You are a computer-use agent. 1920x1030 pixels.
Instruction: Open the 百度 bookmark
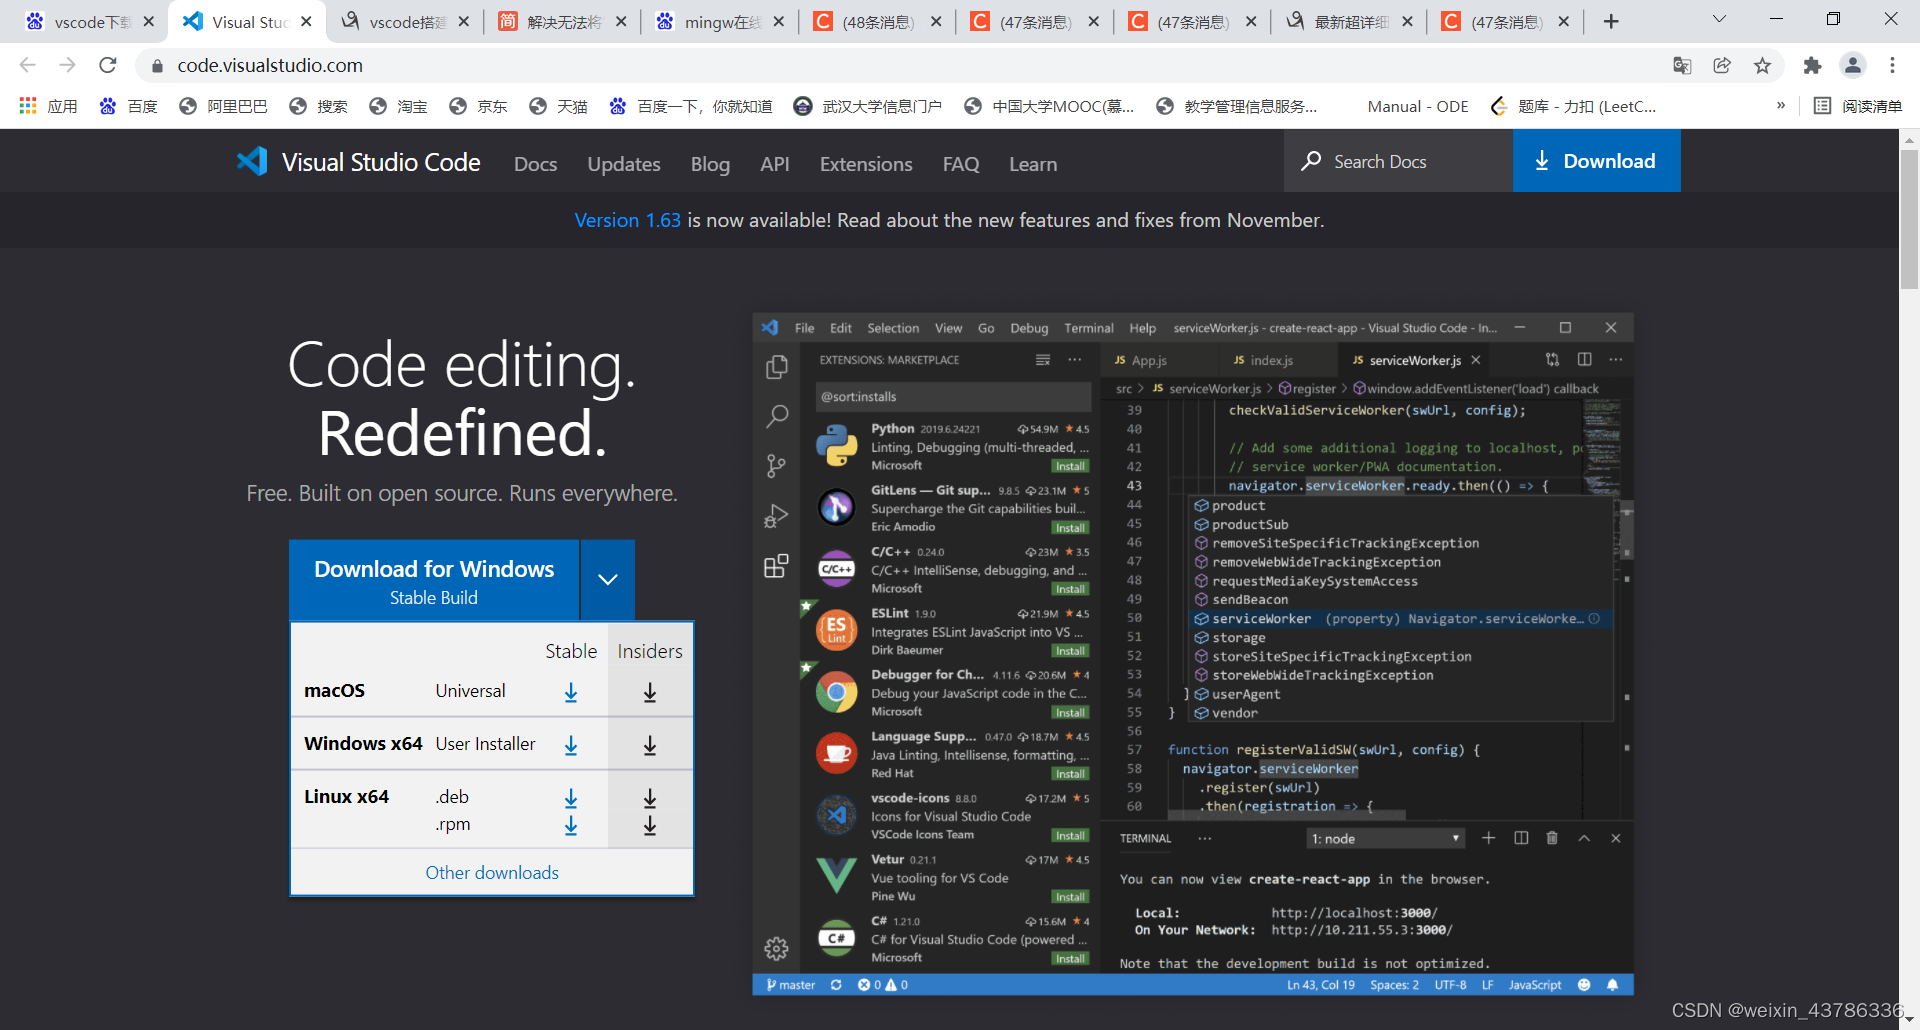tap(129, 106)
